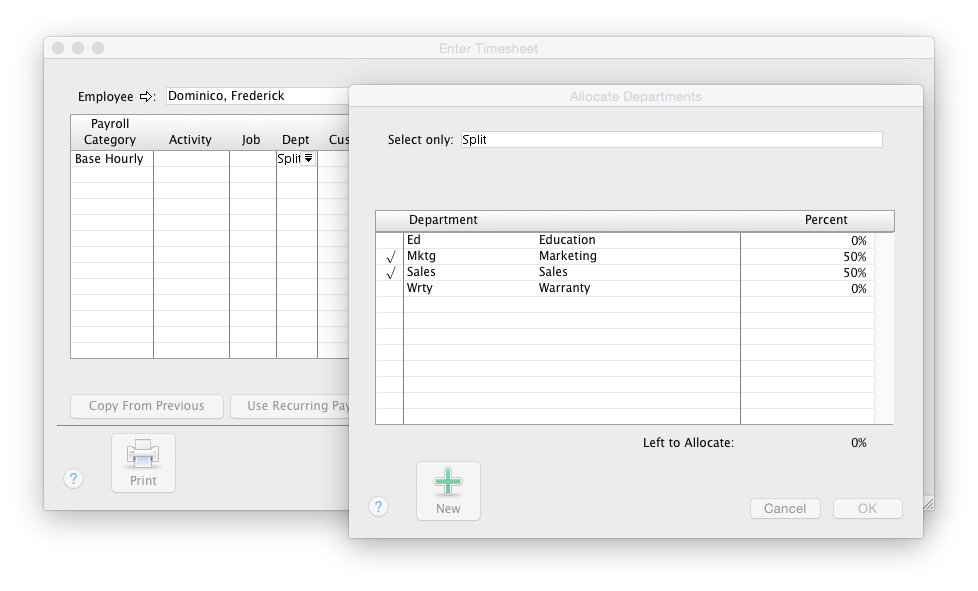Click Copy From Previous button
The width and height of the screenshot is (978, 591).
146,406
